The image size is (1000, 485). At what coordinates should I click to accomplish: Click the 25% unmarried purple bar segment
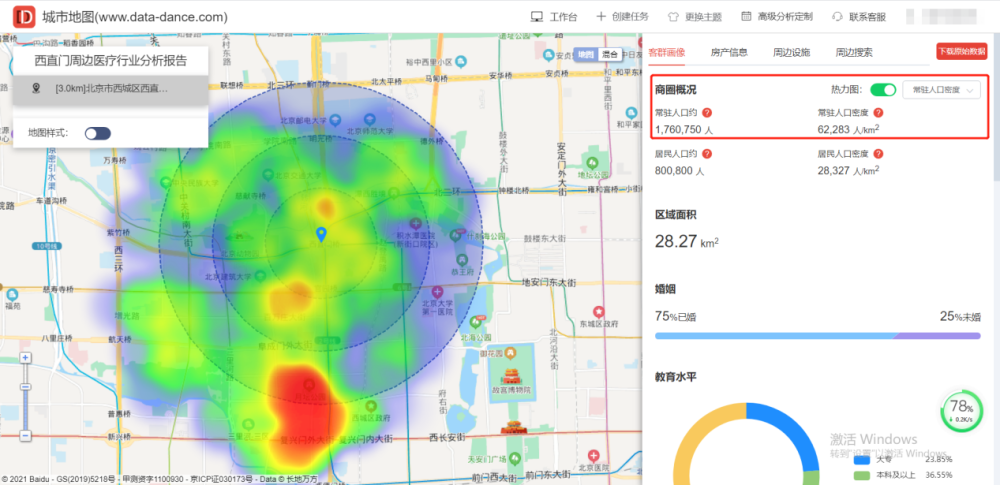coord(939,336)
